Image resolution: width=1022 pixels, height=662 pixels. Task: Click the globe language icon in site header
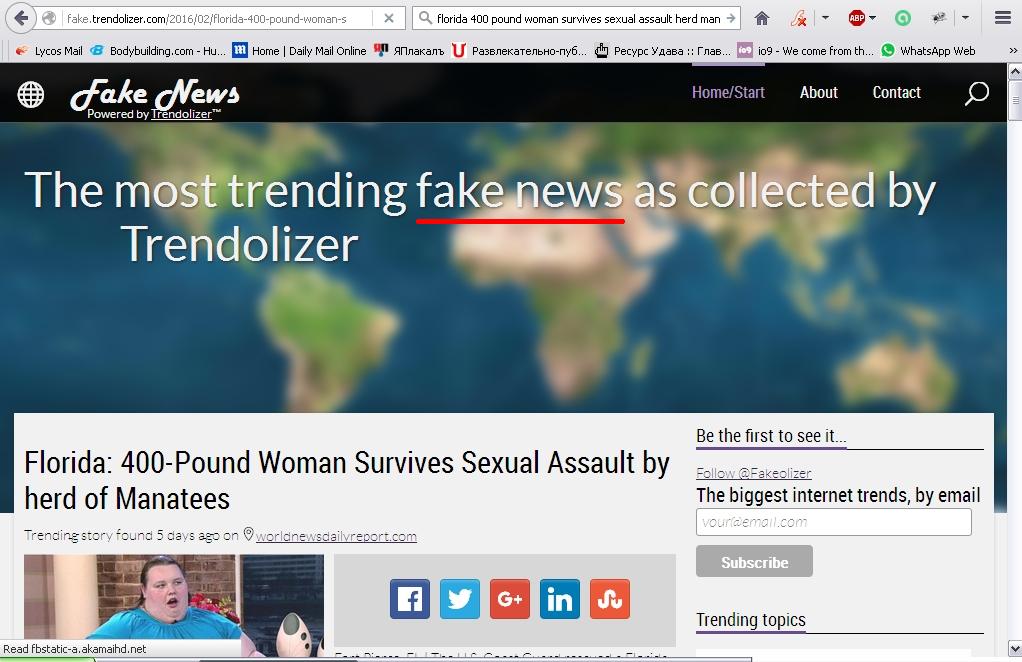pyautogui.click(x=31, y=94)
